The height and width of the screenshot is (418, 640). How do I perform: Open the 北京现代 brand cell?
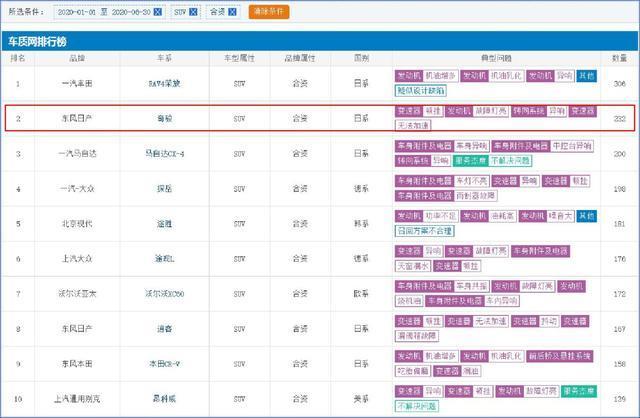pyautogui.click(x=77, y=224)
